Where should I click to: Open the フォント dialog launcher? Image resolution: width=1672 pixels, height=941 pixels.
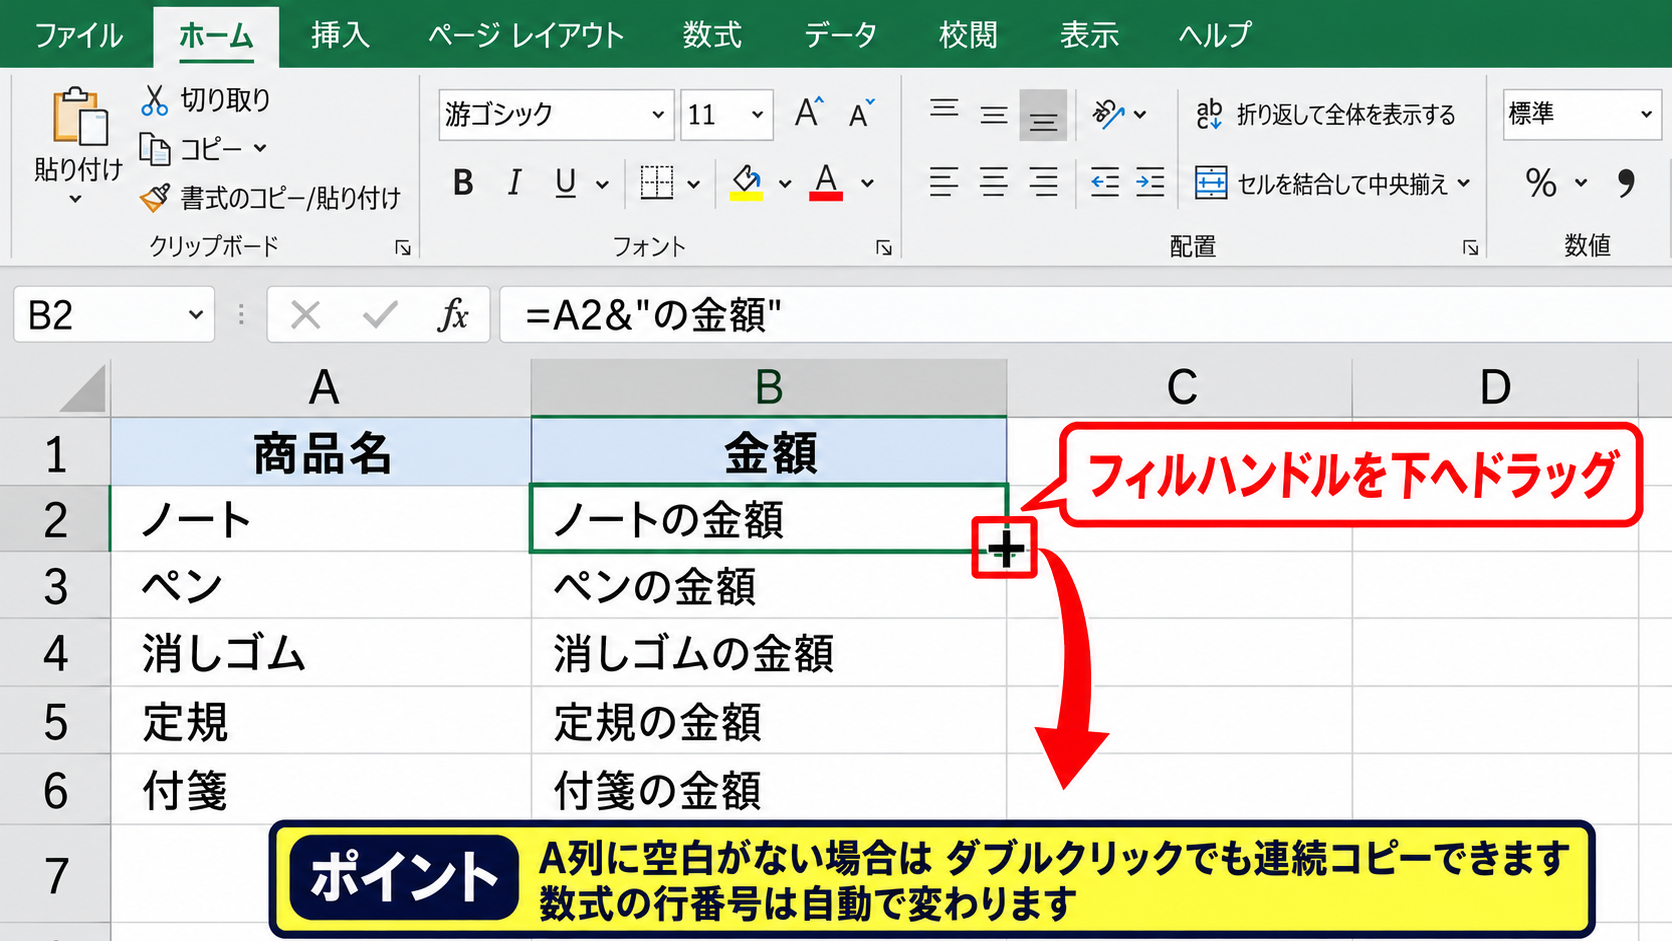tap(884, 248)
